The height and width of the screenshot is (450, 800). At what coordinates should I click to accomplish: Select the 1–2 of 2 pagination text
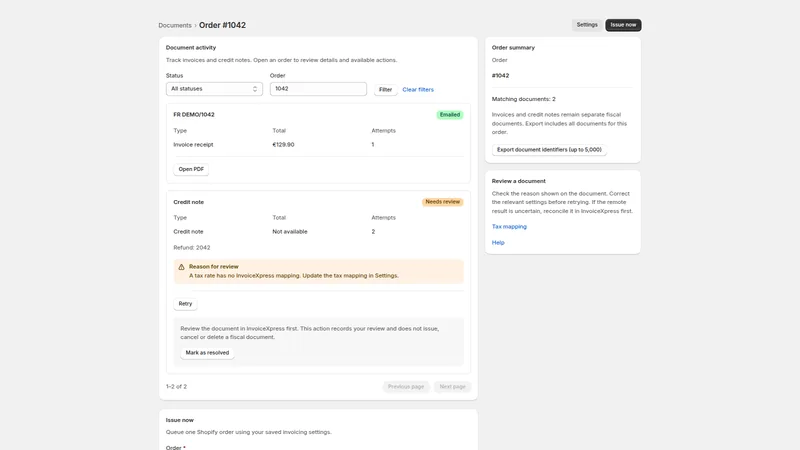(177, 387)
